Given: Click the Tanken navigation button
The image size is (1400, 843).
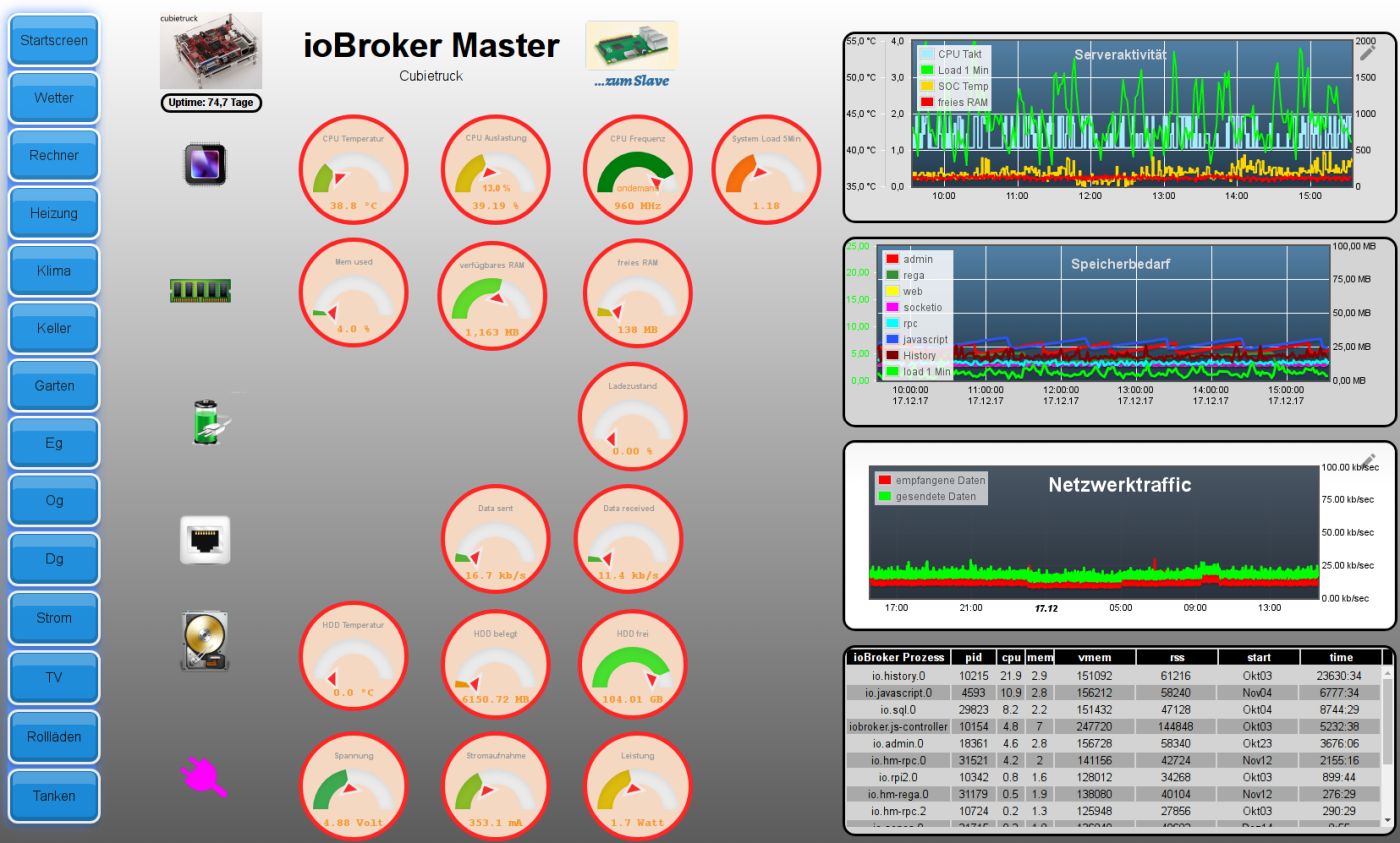Looking at the screenshot, I should pyautogui.click(x=54, y=796).
